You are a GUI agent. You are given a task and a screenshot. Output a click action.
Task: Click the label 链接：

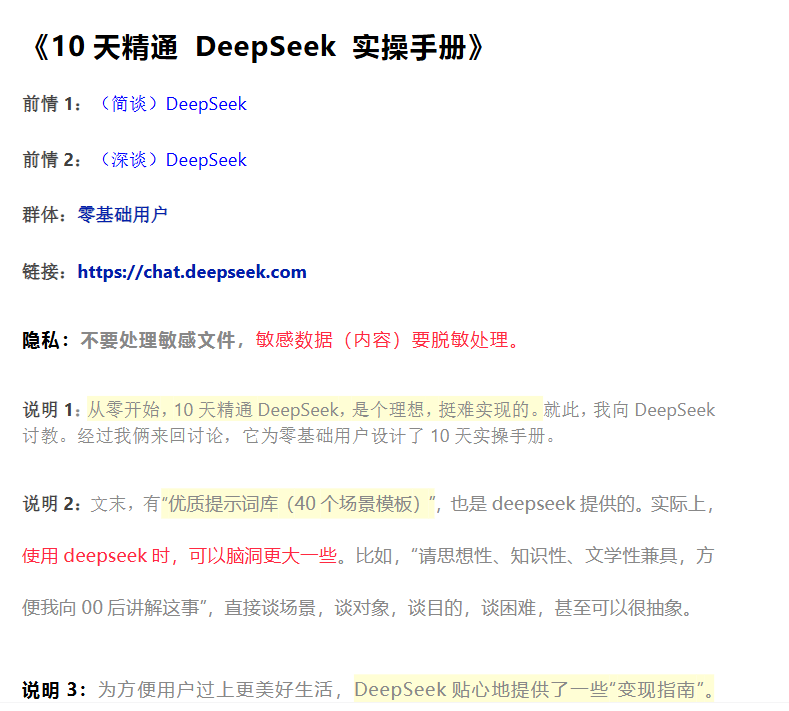coord(45,272)
